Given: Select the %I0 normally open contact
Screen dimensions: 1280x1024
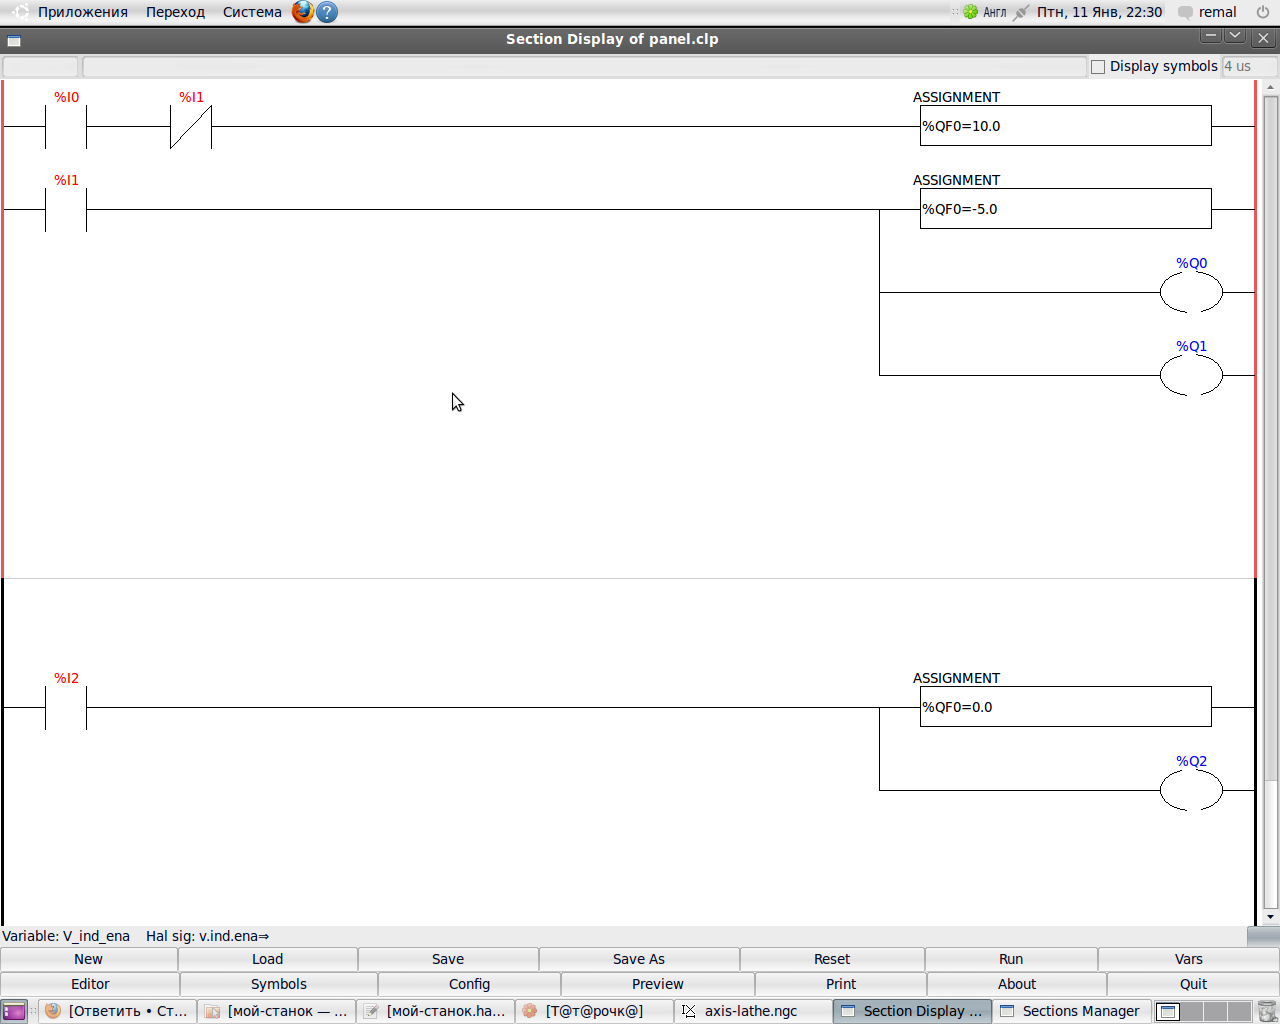Looking at the screenshot, I should point(66,126).
